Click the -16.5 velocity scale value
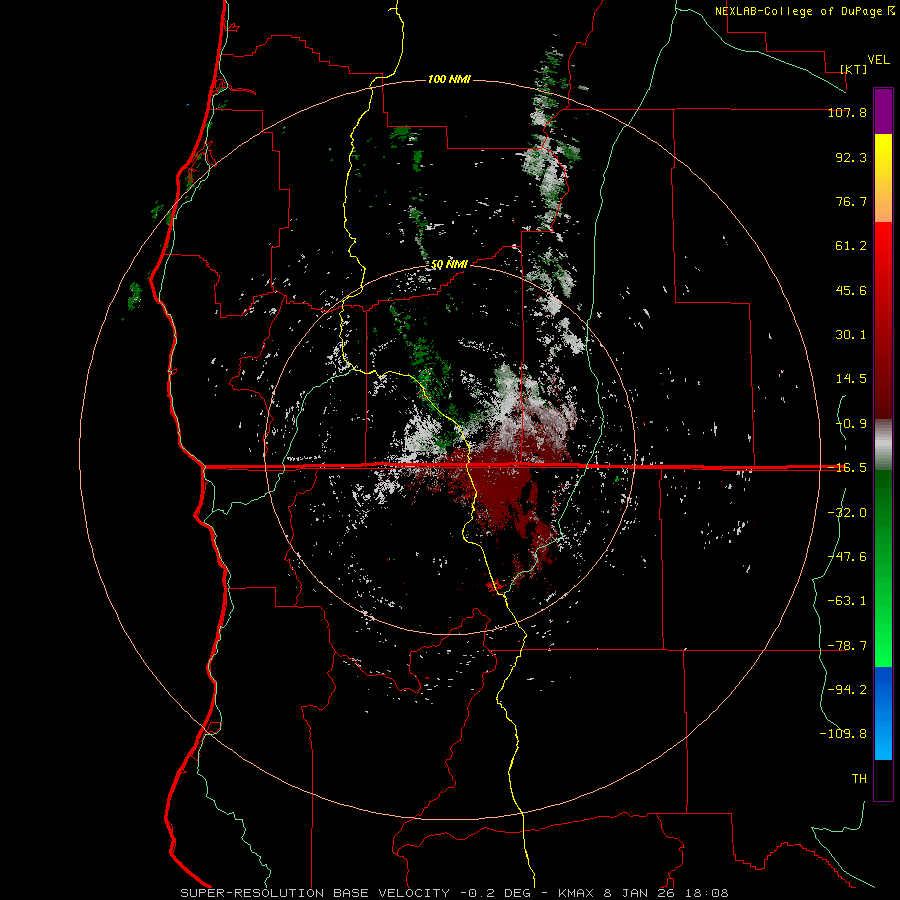The image size is (900, 900). (x=847, y=468)
